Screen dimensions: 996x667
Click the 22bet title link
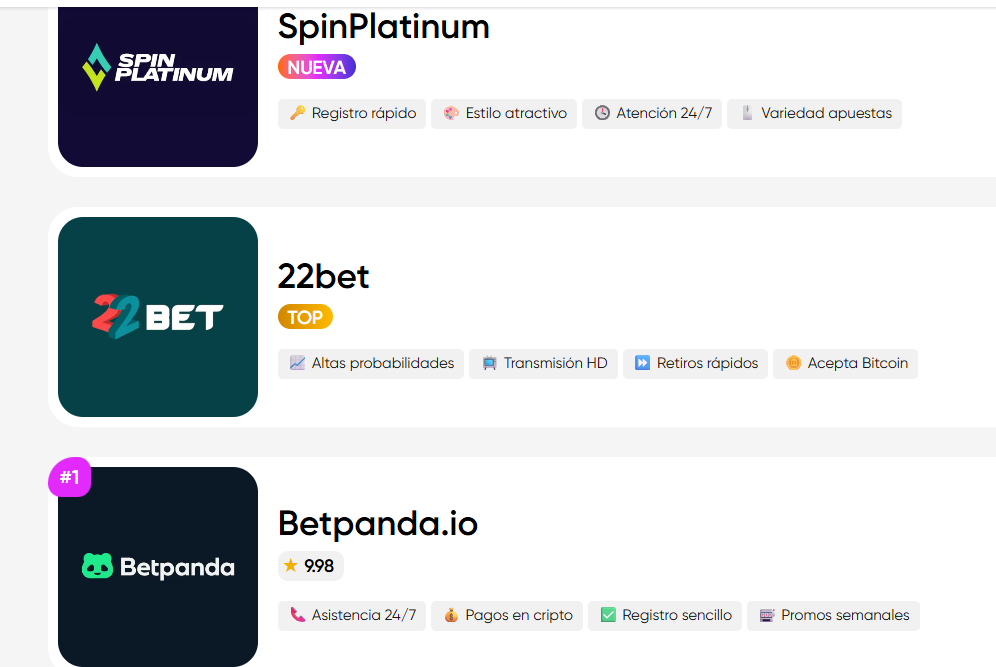(323, 276)
